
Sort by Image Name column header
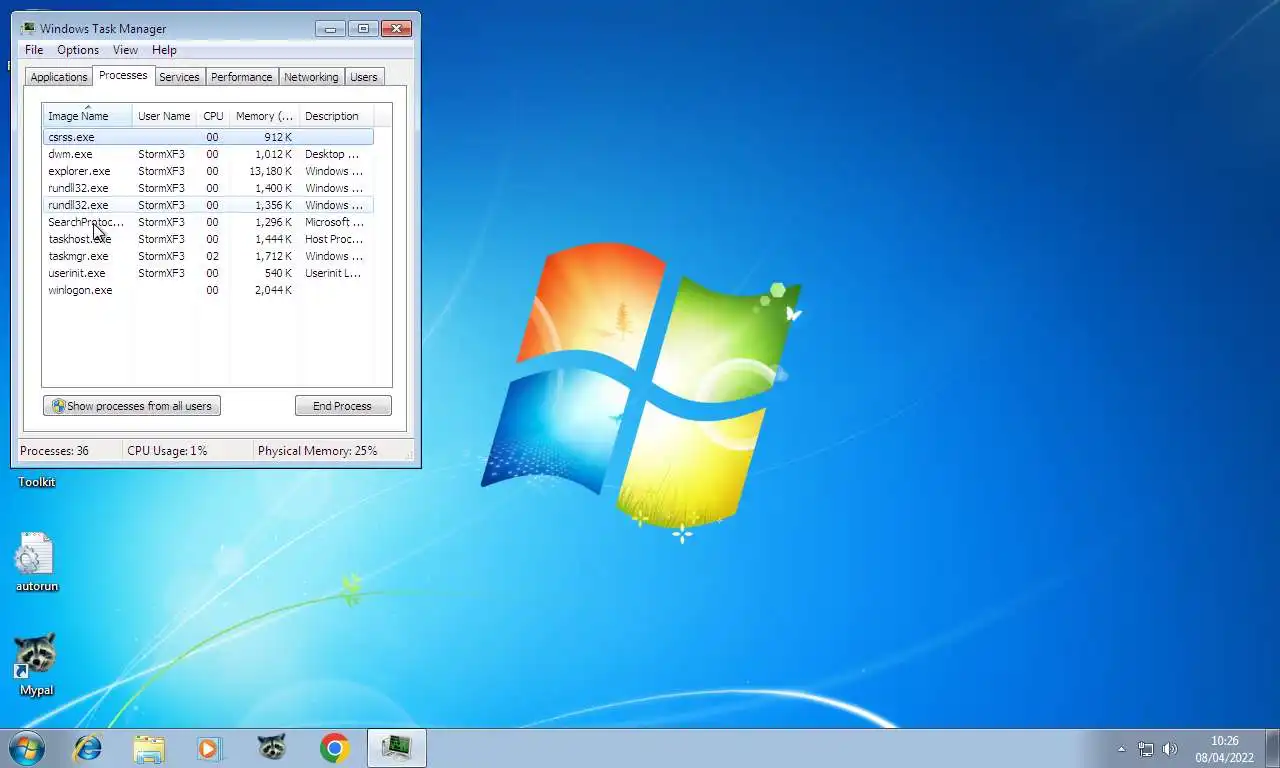(x=87, y=116)
